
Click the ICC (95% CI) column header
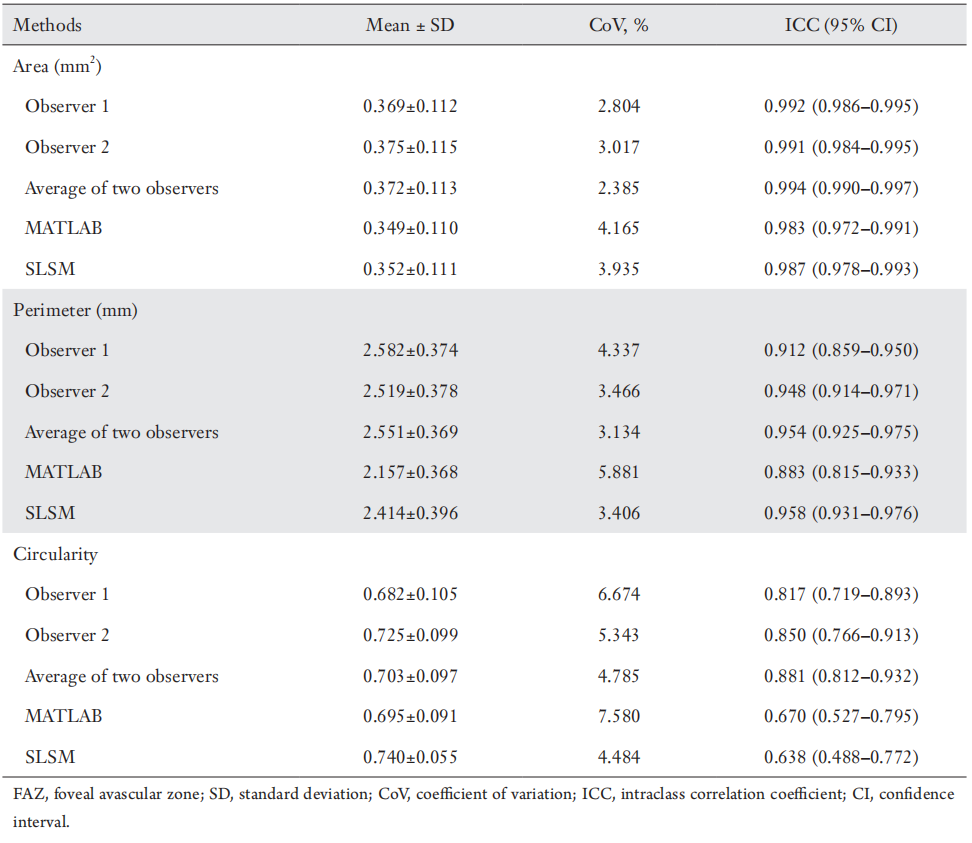coord(841,25)
